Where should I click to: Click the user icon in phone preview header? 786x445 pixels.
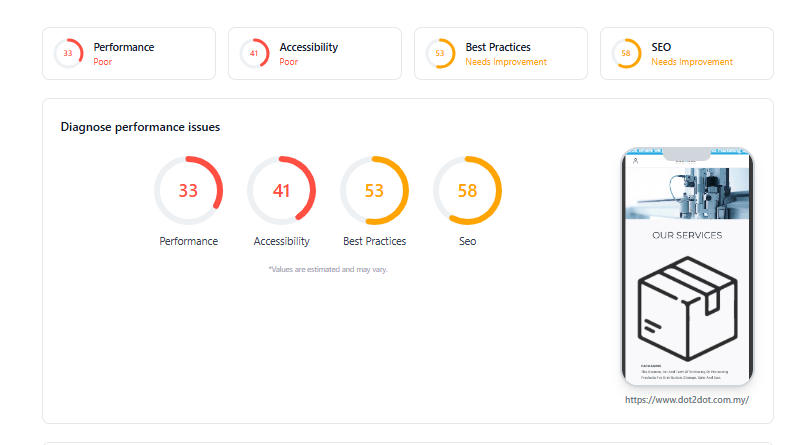tap(635, 161)
